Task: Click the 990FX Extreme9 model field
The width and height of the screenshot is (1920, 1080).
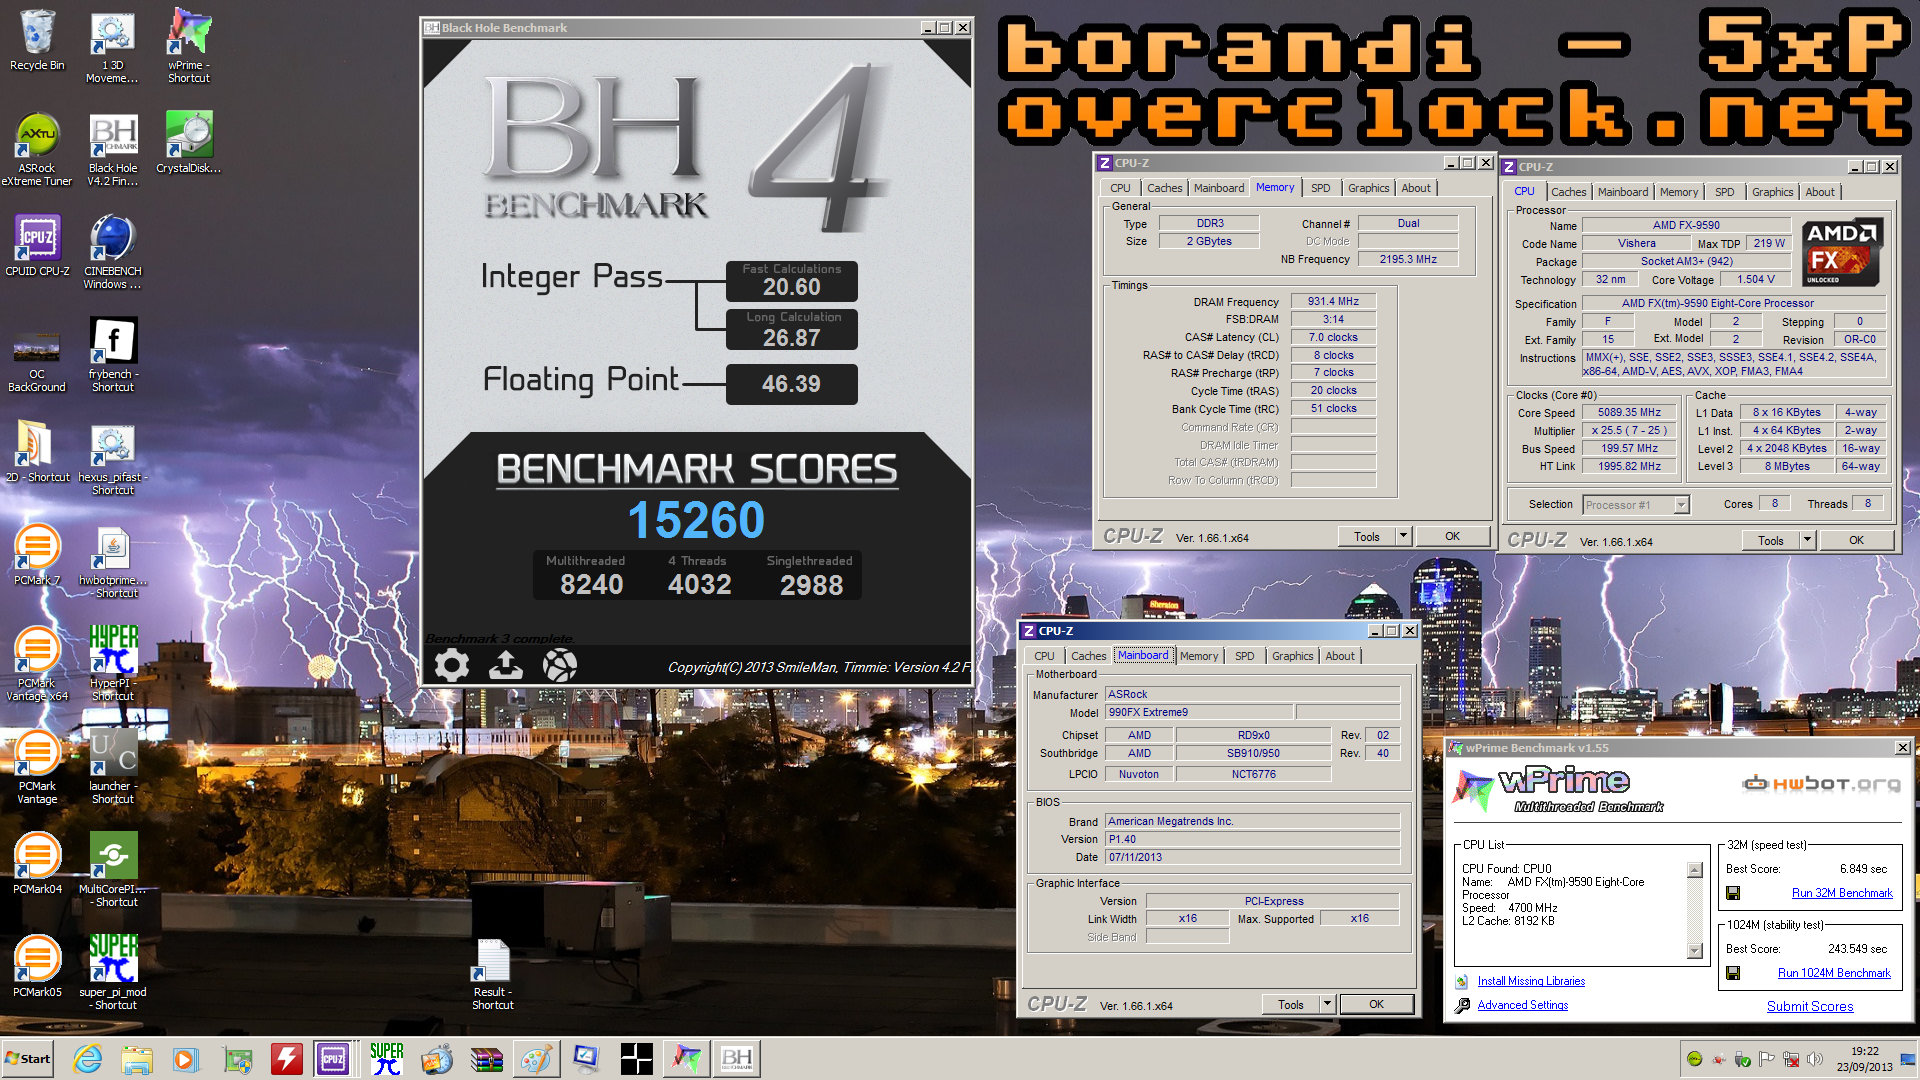Action: [1199, 712]
